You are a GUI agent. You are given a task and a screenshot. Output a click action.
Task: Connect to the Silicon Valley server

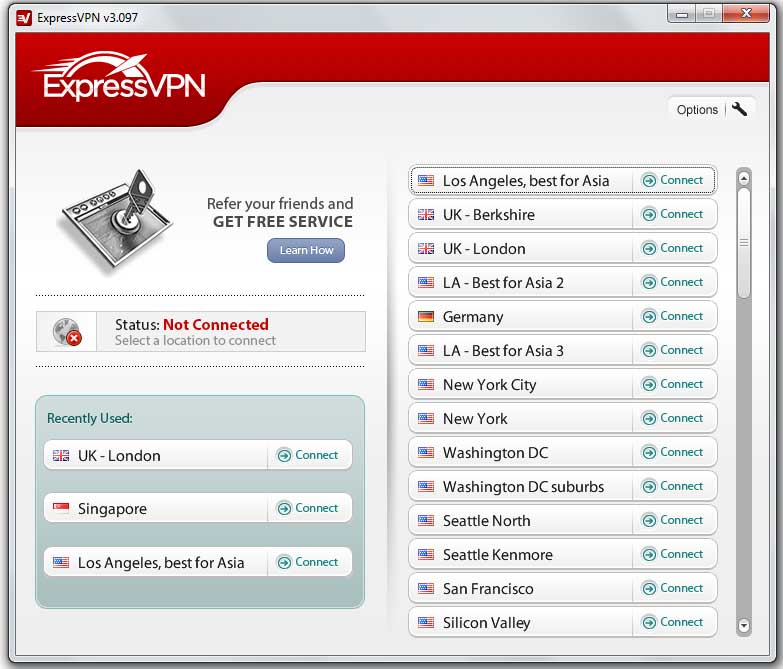[674, 622]
